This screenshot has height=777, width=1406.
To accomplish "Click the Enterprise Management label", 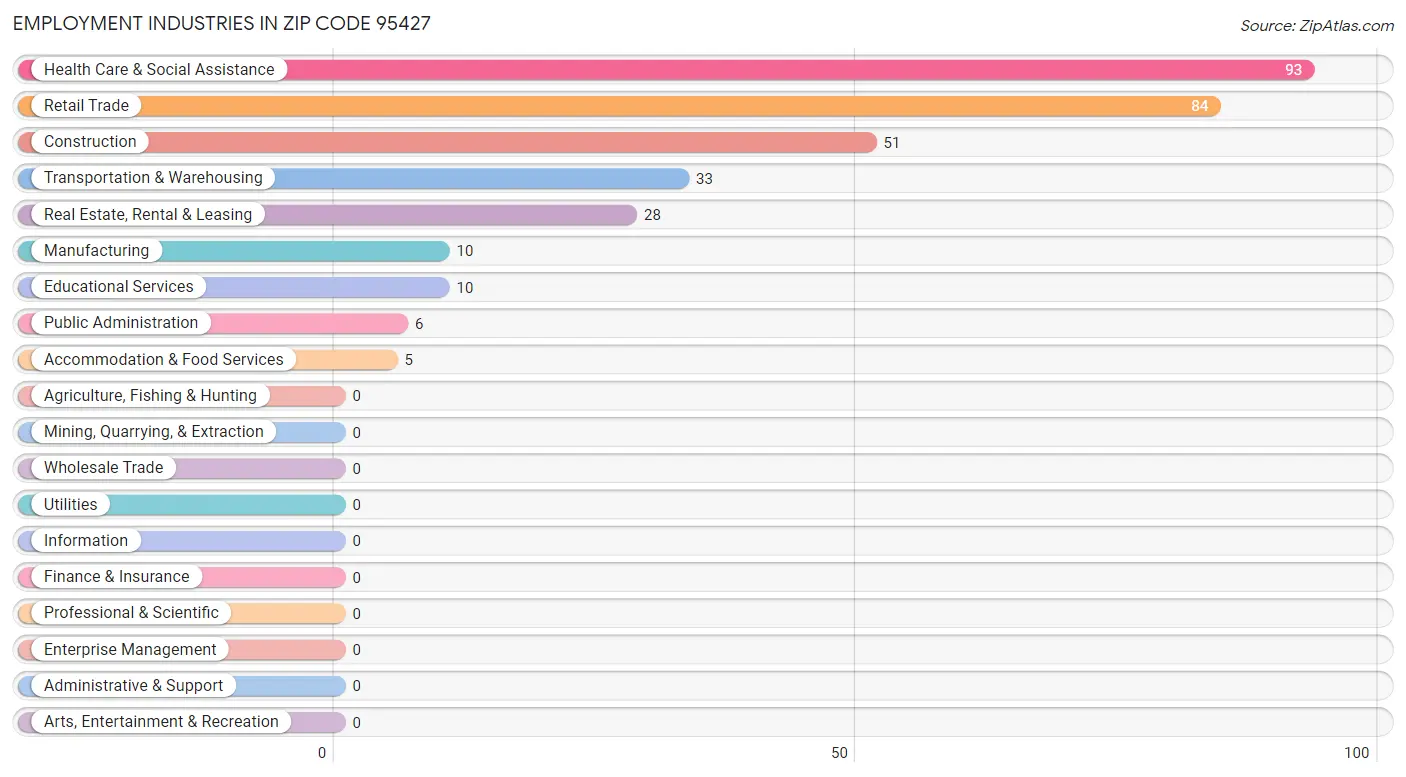I will point(130,649).
